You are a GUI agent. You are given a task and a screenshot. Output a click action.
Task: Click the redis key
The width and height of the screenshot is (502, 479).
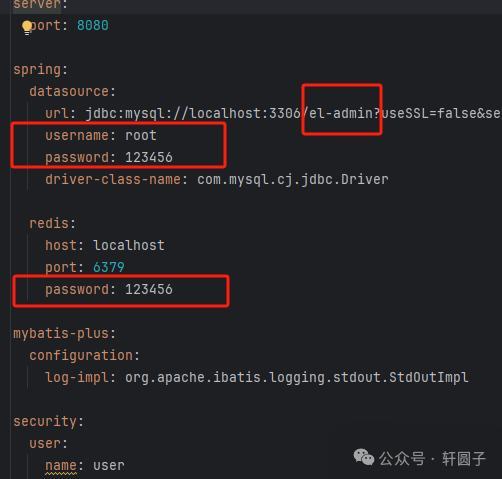coord(49,223)
